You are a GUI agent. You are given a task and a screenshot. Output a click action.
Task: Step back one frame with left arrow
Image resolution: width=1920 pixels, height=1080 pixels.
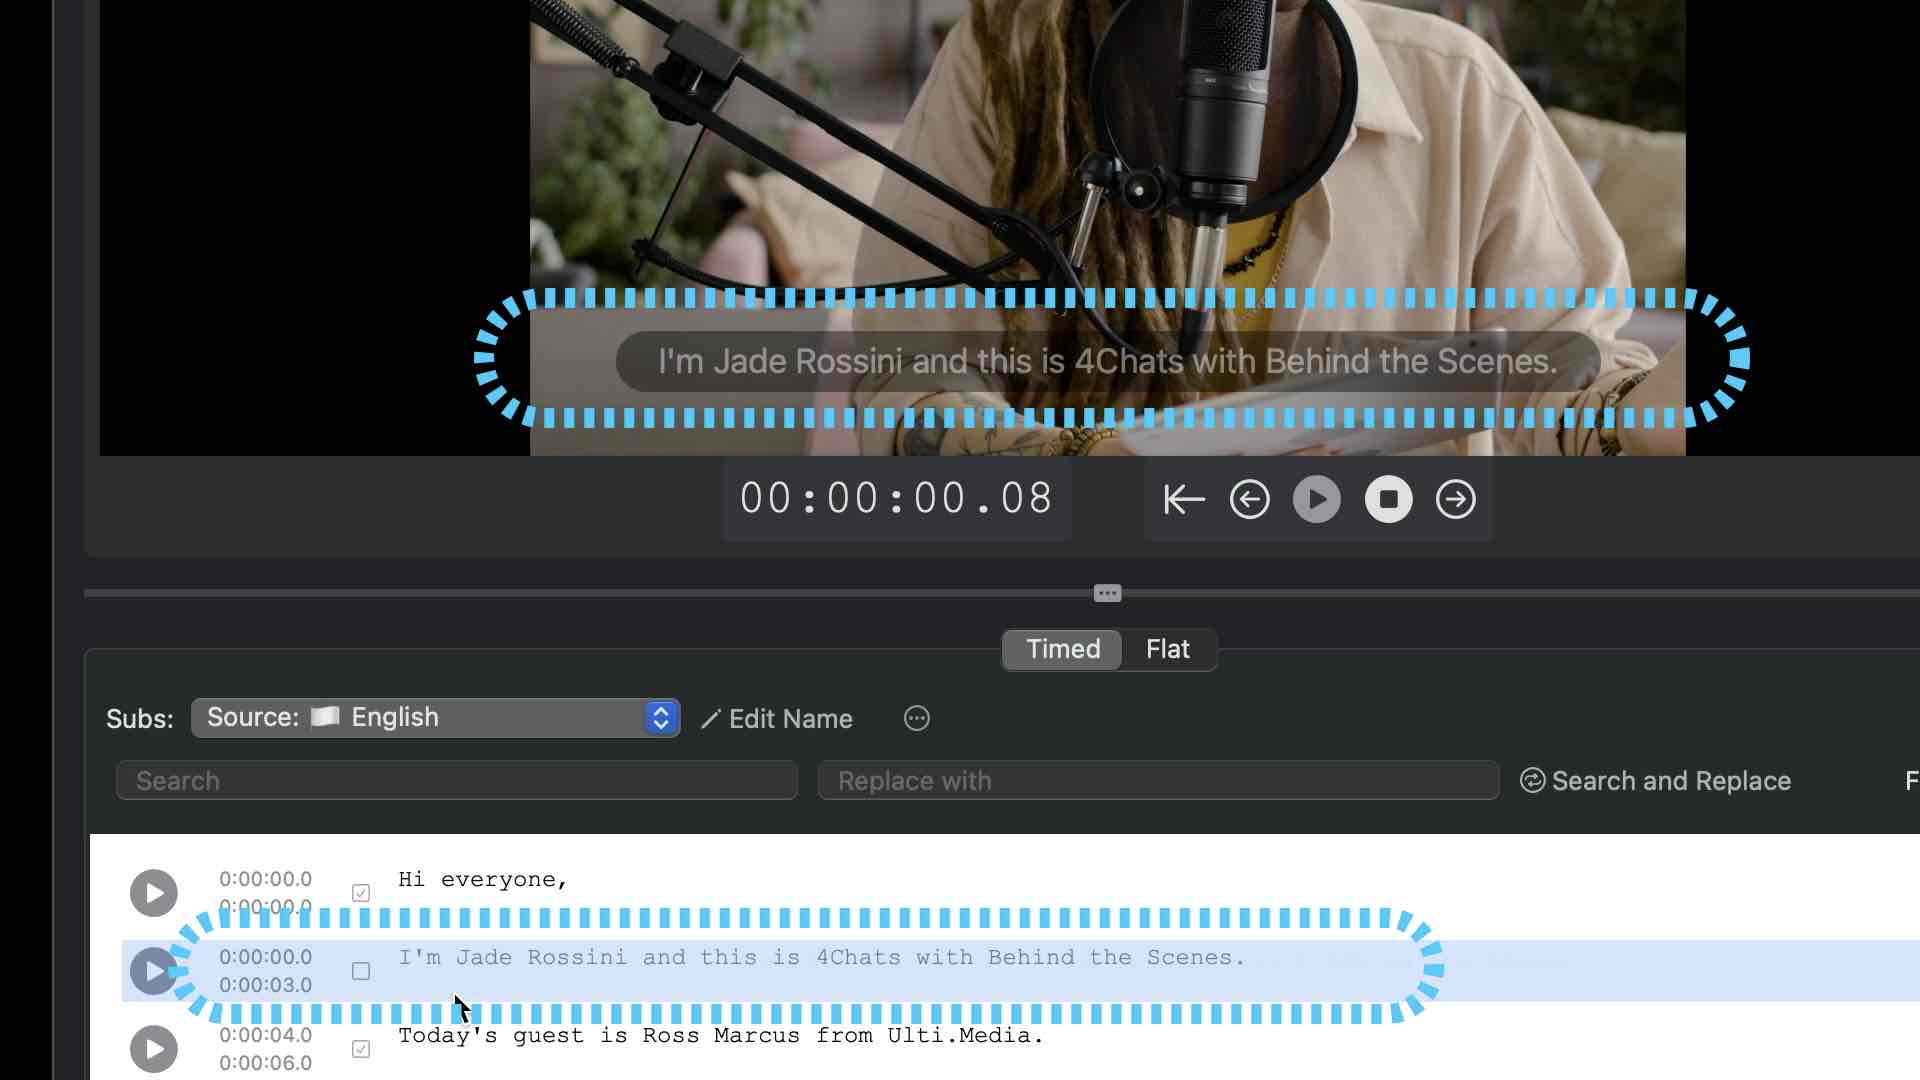tap(1250, 499)
